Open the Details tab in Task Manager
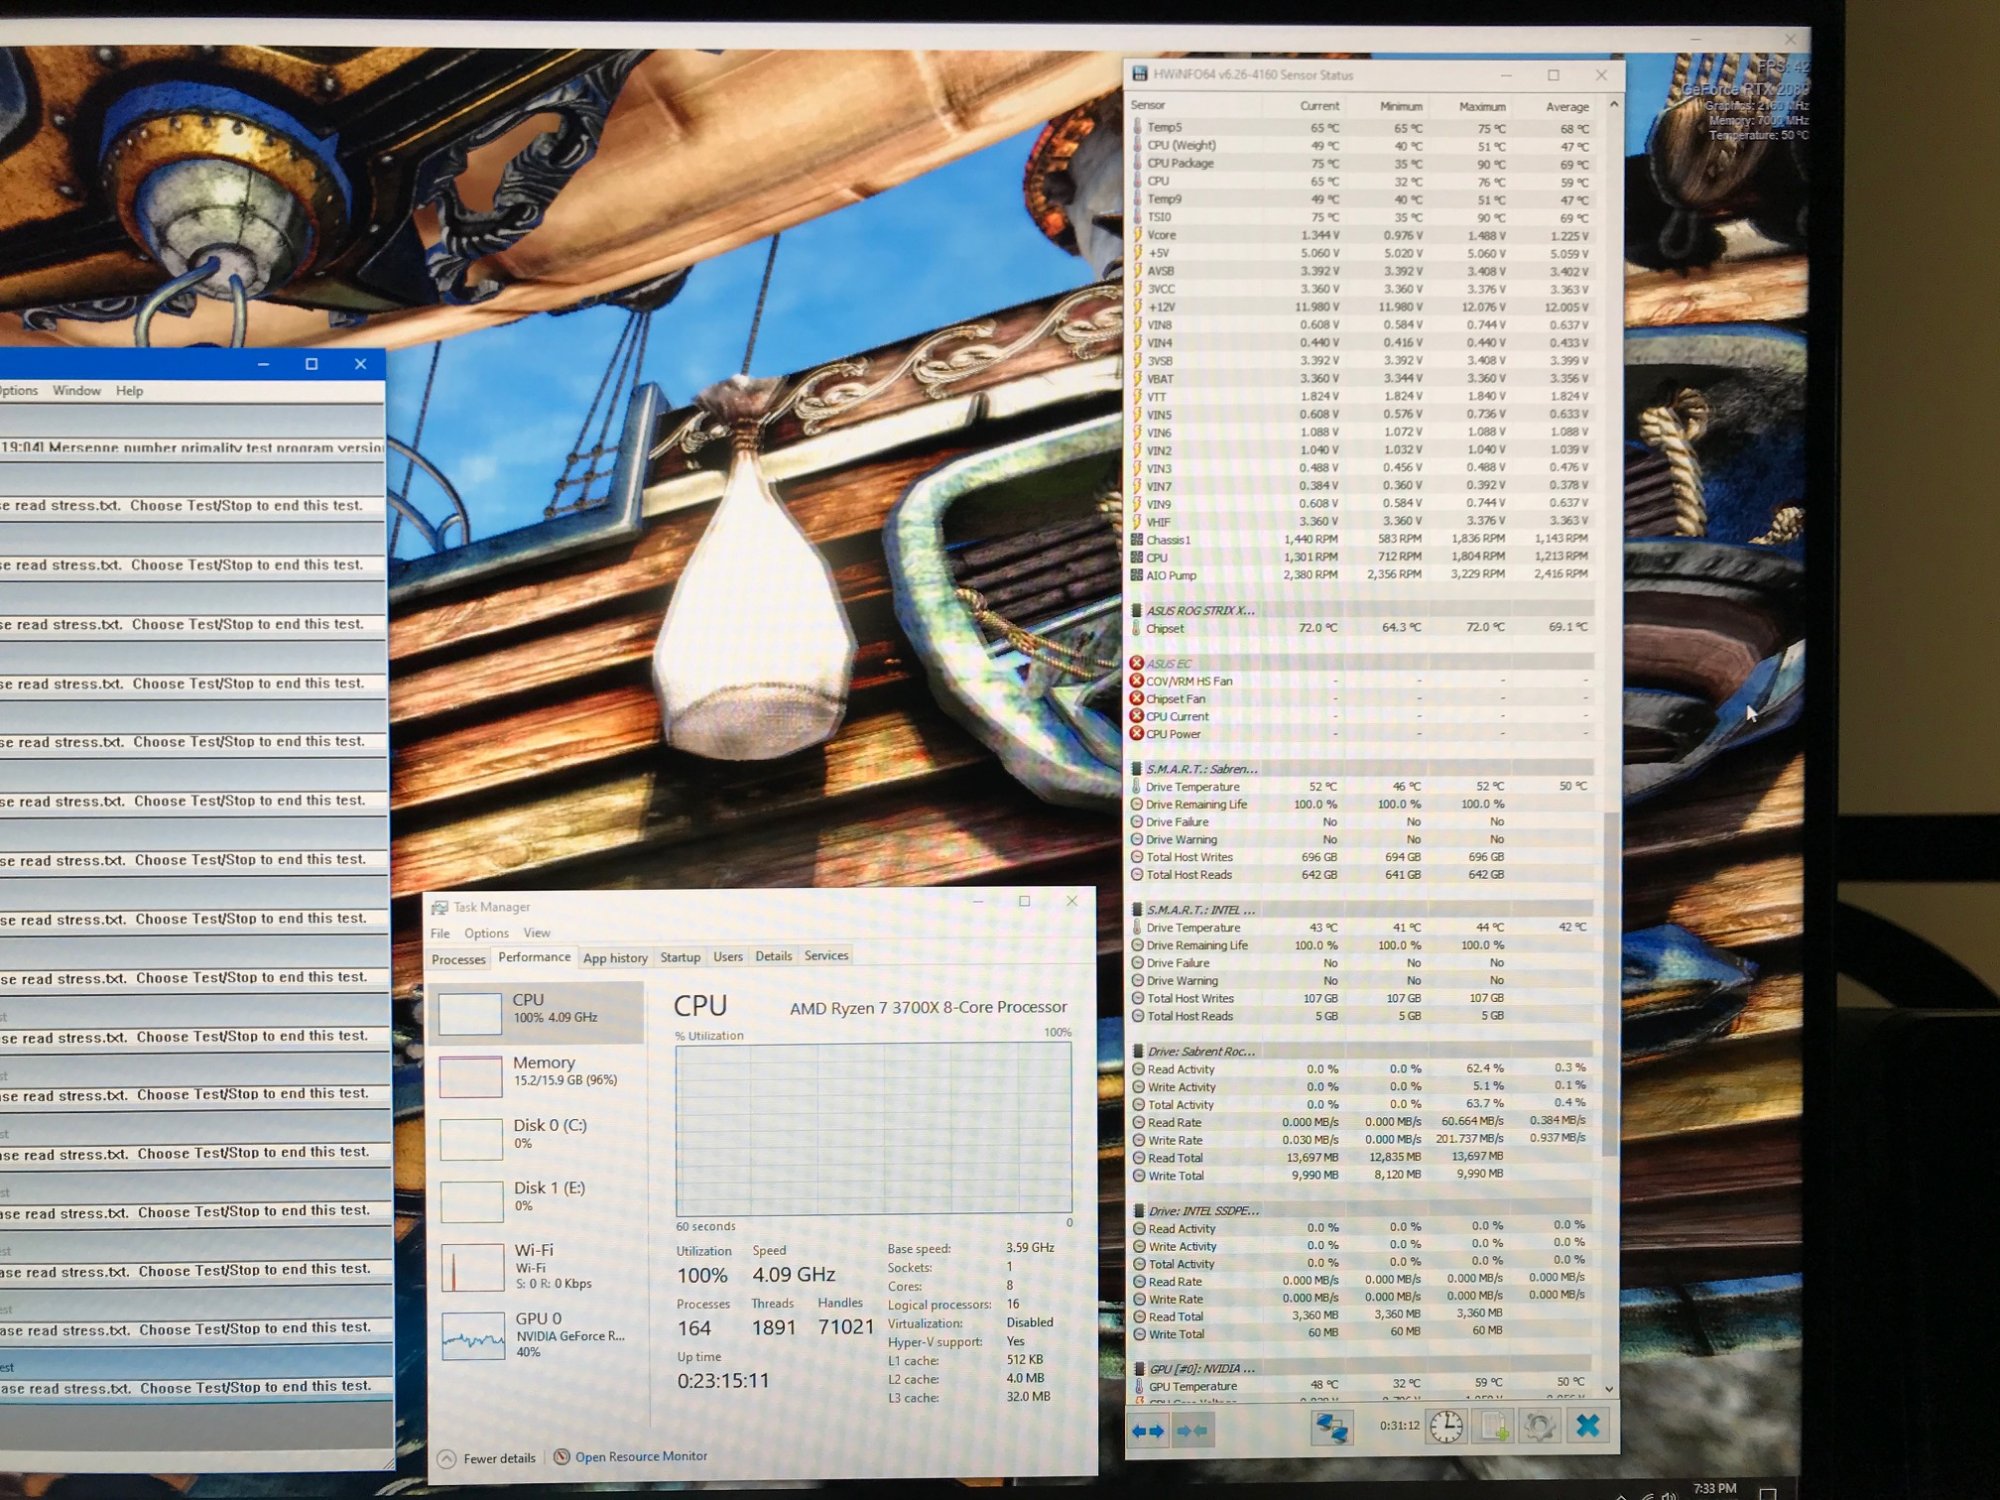 tap(773, 957)
